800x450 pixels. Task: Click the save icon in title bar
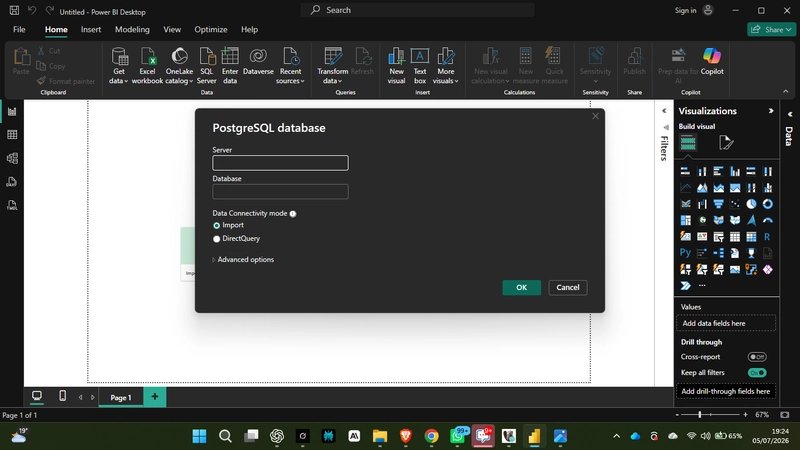pos(14,10)
